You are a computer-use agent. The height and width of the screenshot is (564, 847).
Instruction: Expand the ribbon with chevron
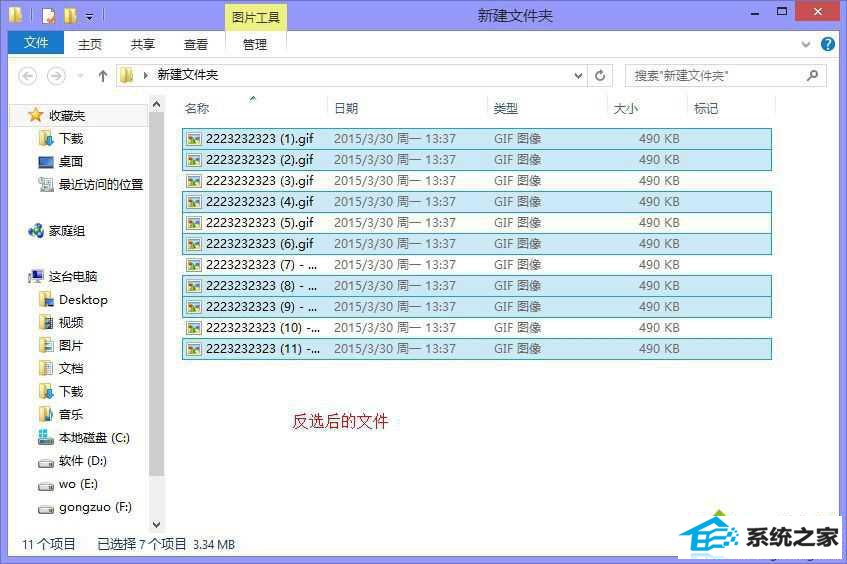coord(805,44)
